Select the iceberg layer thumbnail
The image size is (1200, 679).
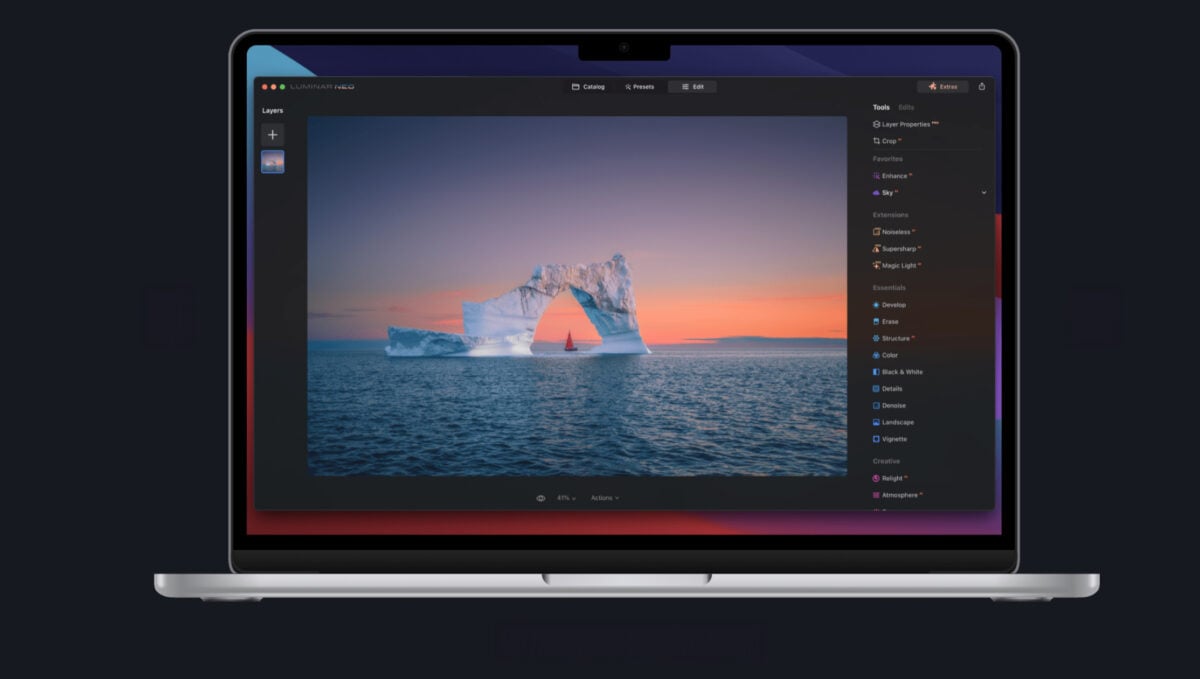pyautogui.click(x=272, y=162)
